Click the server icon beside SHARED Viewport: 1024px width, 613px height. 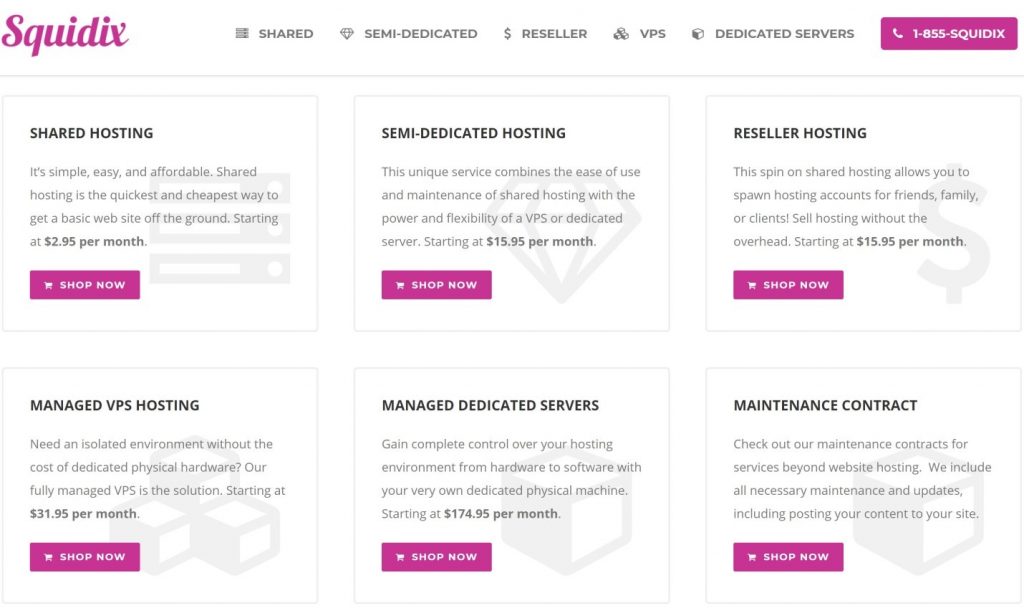pos(242,33)
